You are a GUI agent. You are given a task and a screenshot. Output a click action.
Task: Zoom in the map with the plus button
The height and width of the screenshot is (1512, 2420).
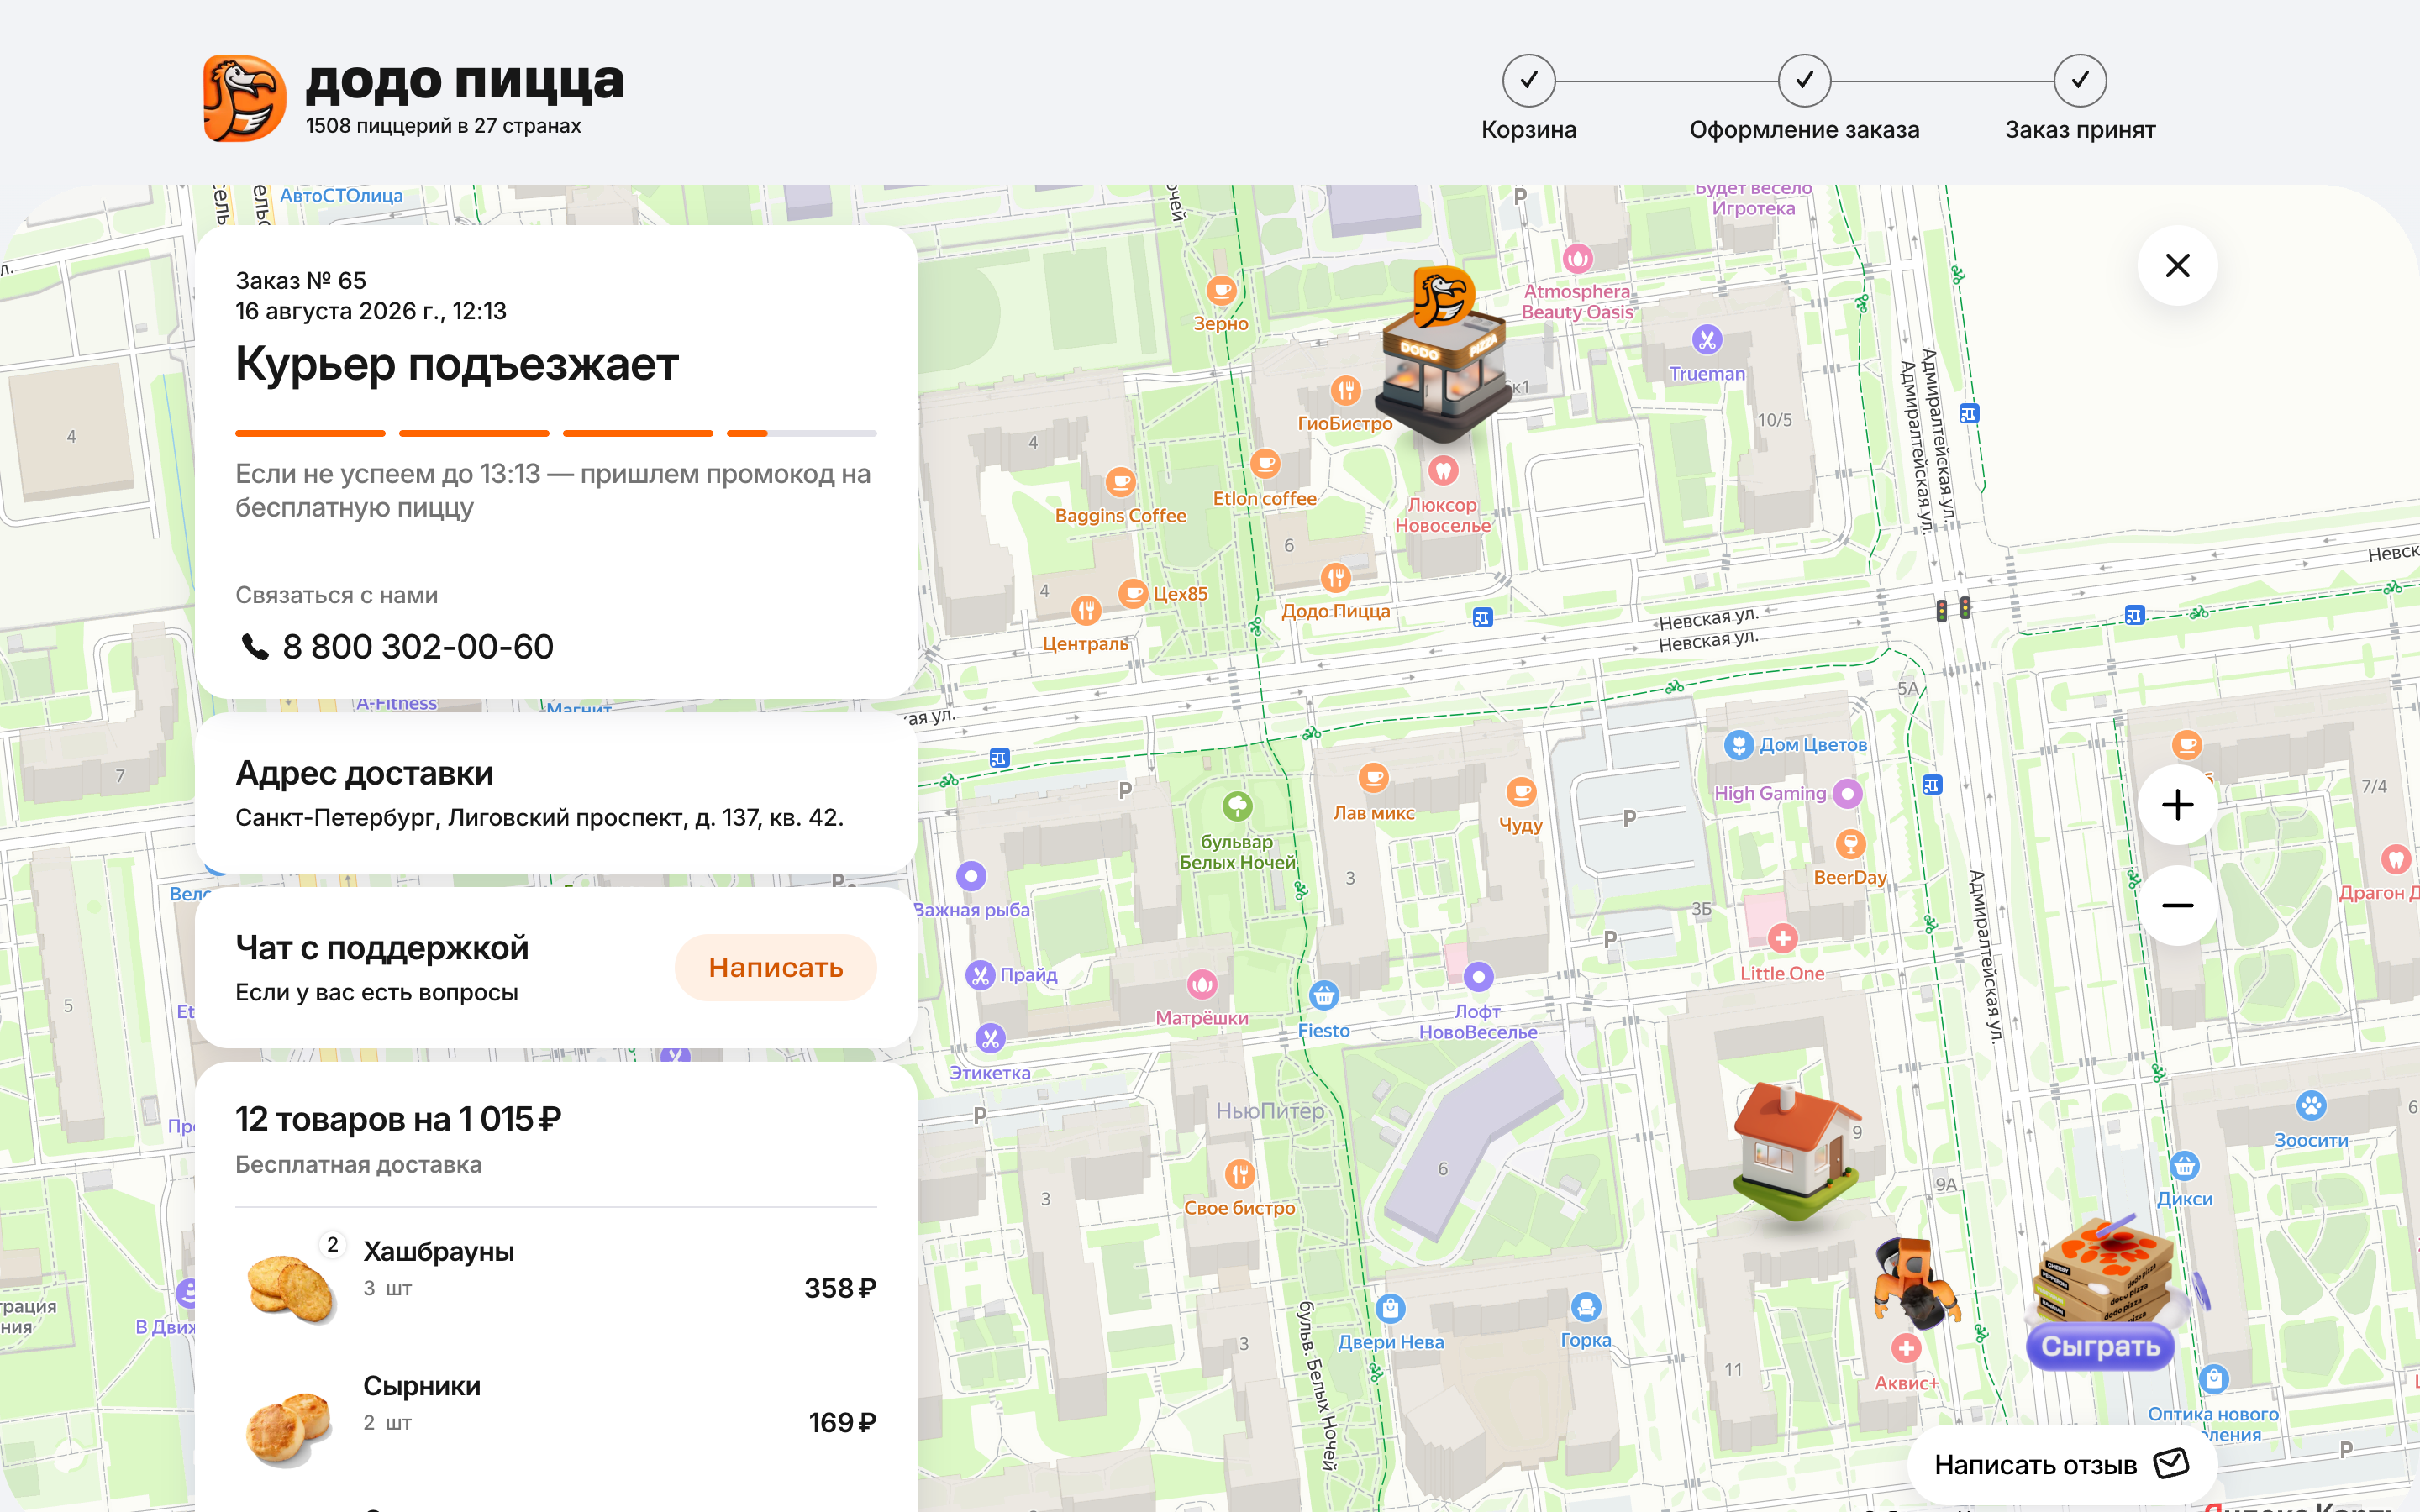[2177, 805]
